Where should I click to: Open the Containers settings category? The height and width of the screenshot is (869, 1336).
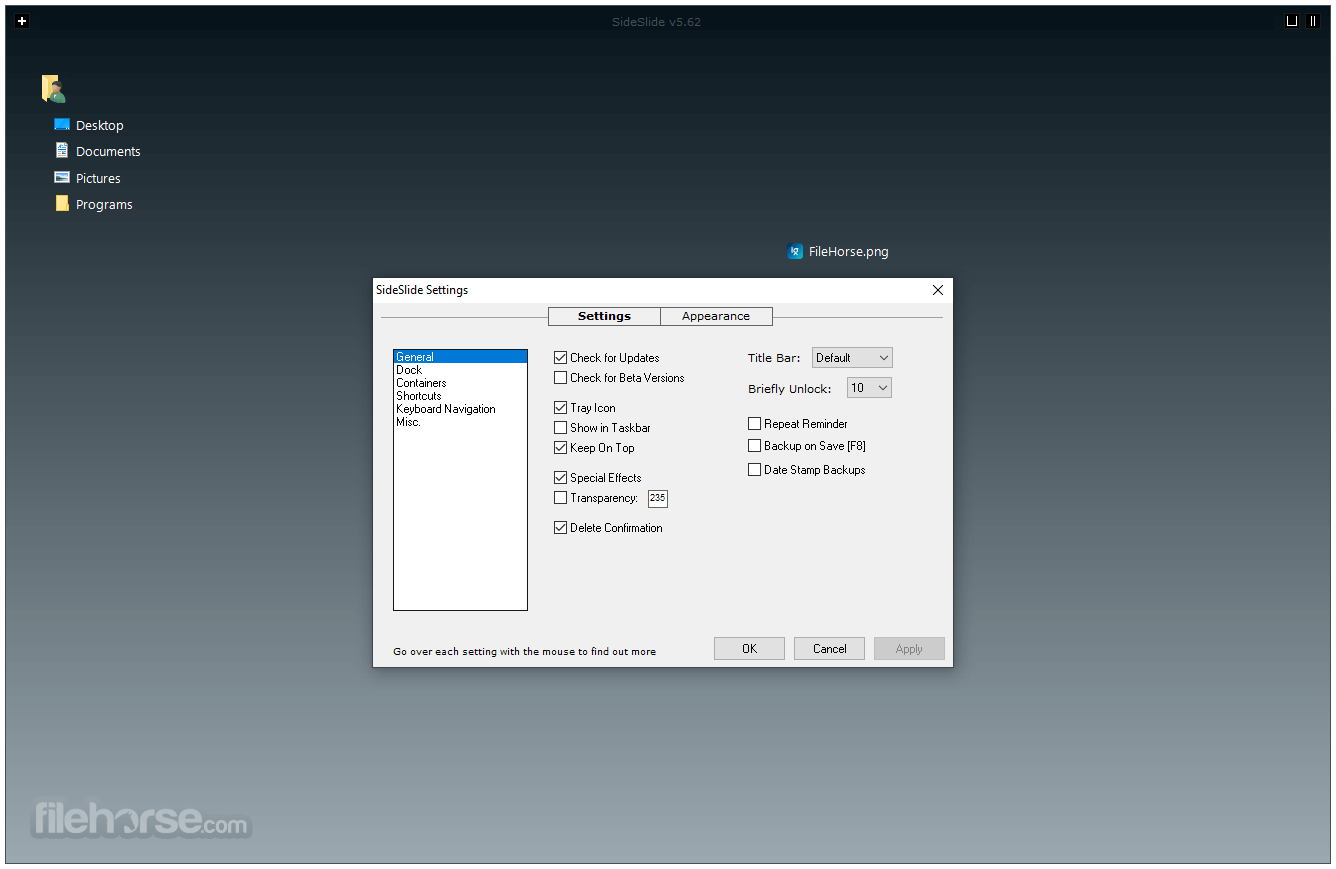tap(460, 383)
